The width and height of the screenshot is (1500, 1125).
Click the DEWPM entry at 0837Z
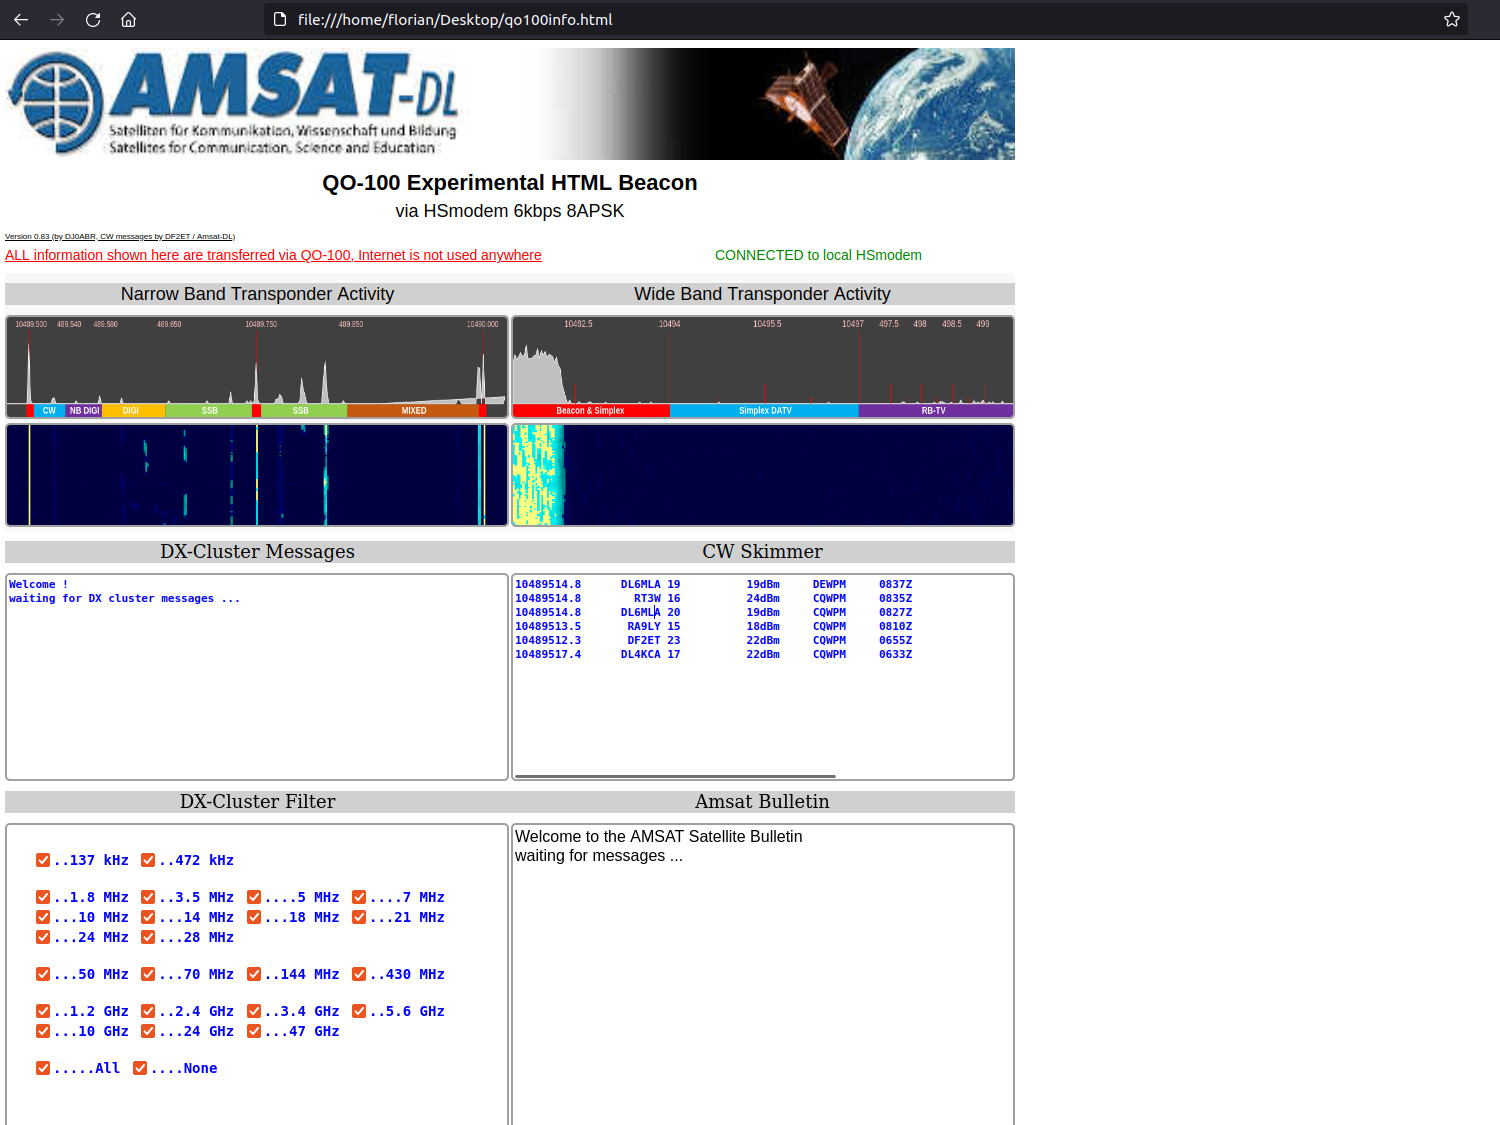point(829,585)
